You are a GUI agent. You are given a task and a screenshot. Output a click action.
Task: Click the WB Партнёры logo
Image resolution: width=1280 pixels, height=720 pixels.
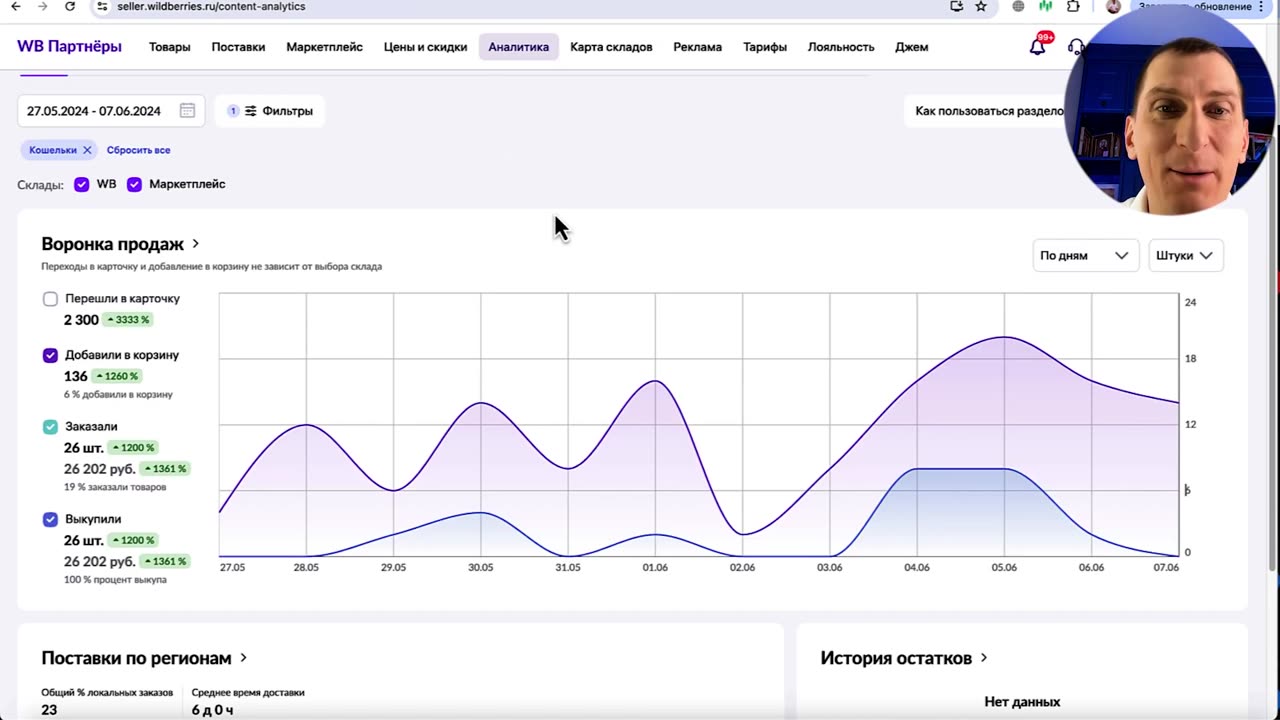point(69,47)
